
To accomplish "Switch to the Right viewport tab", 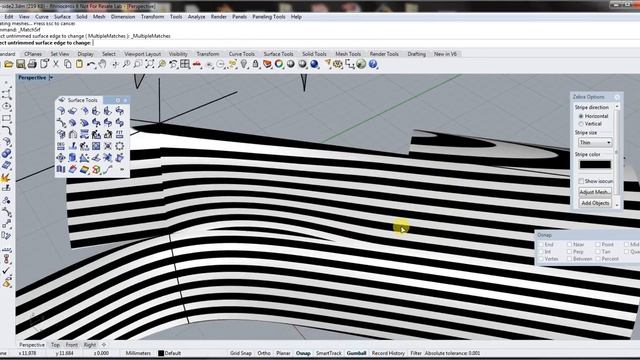I will pos(90,345).
